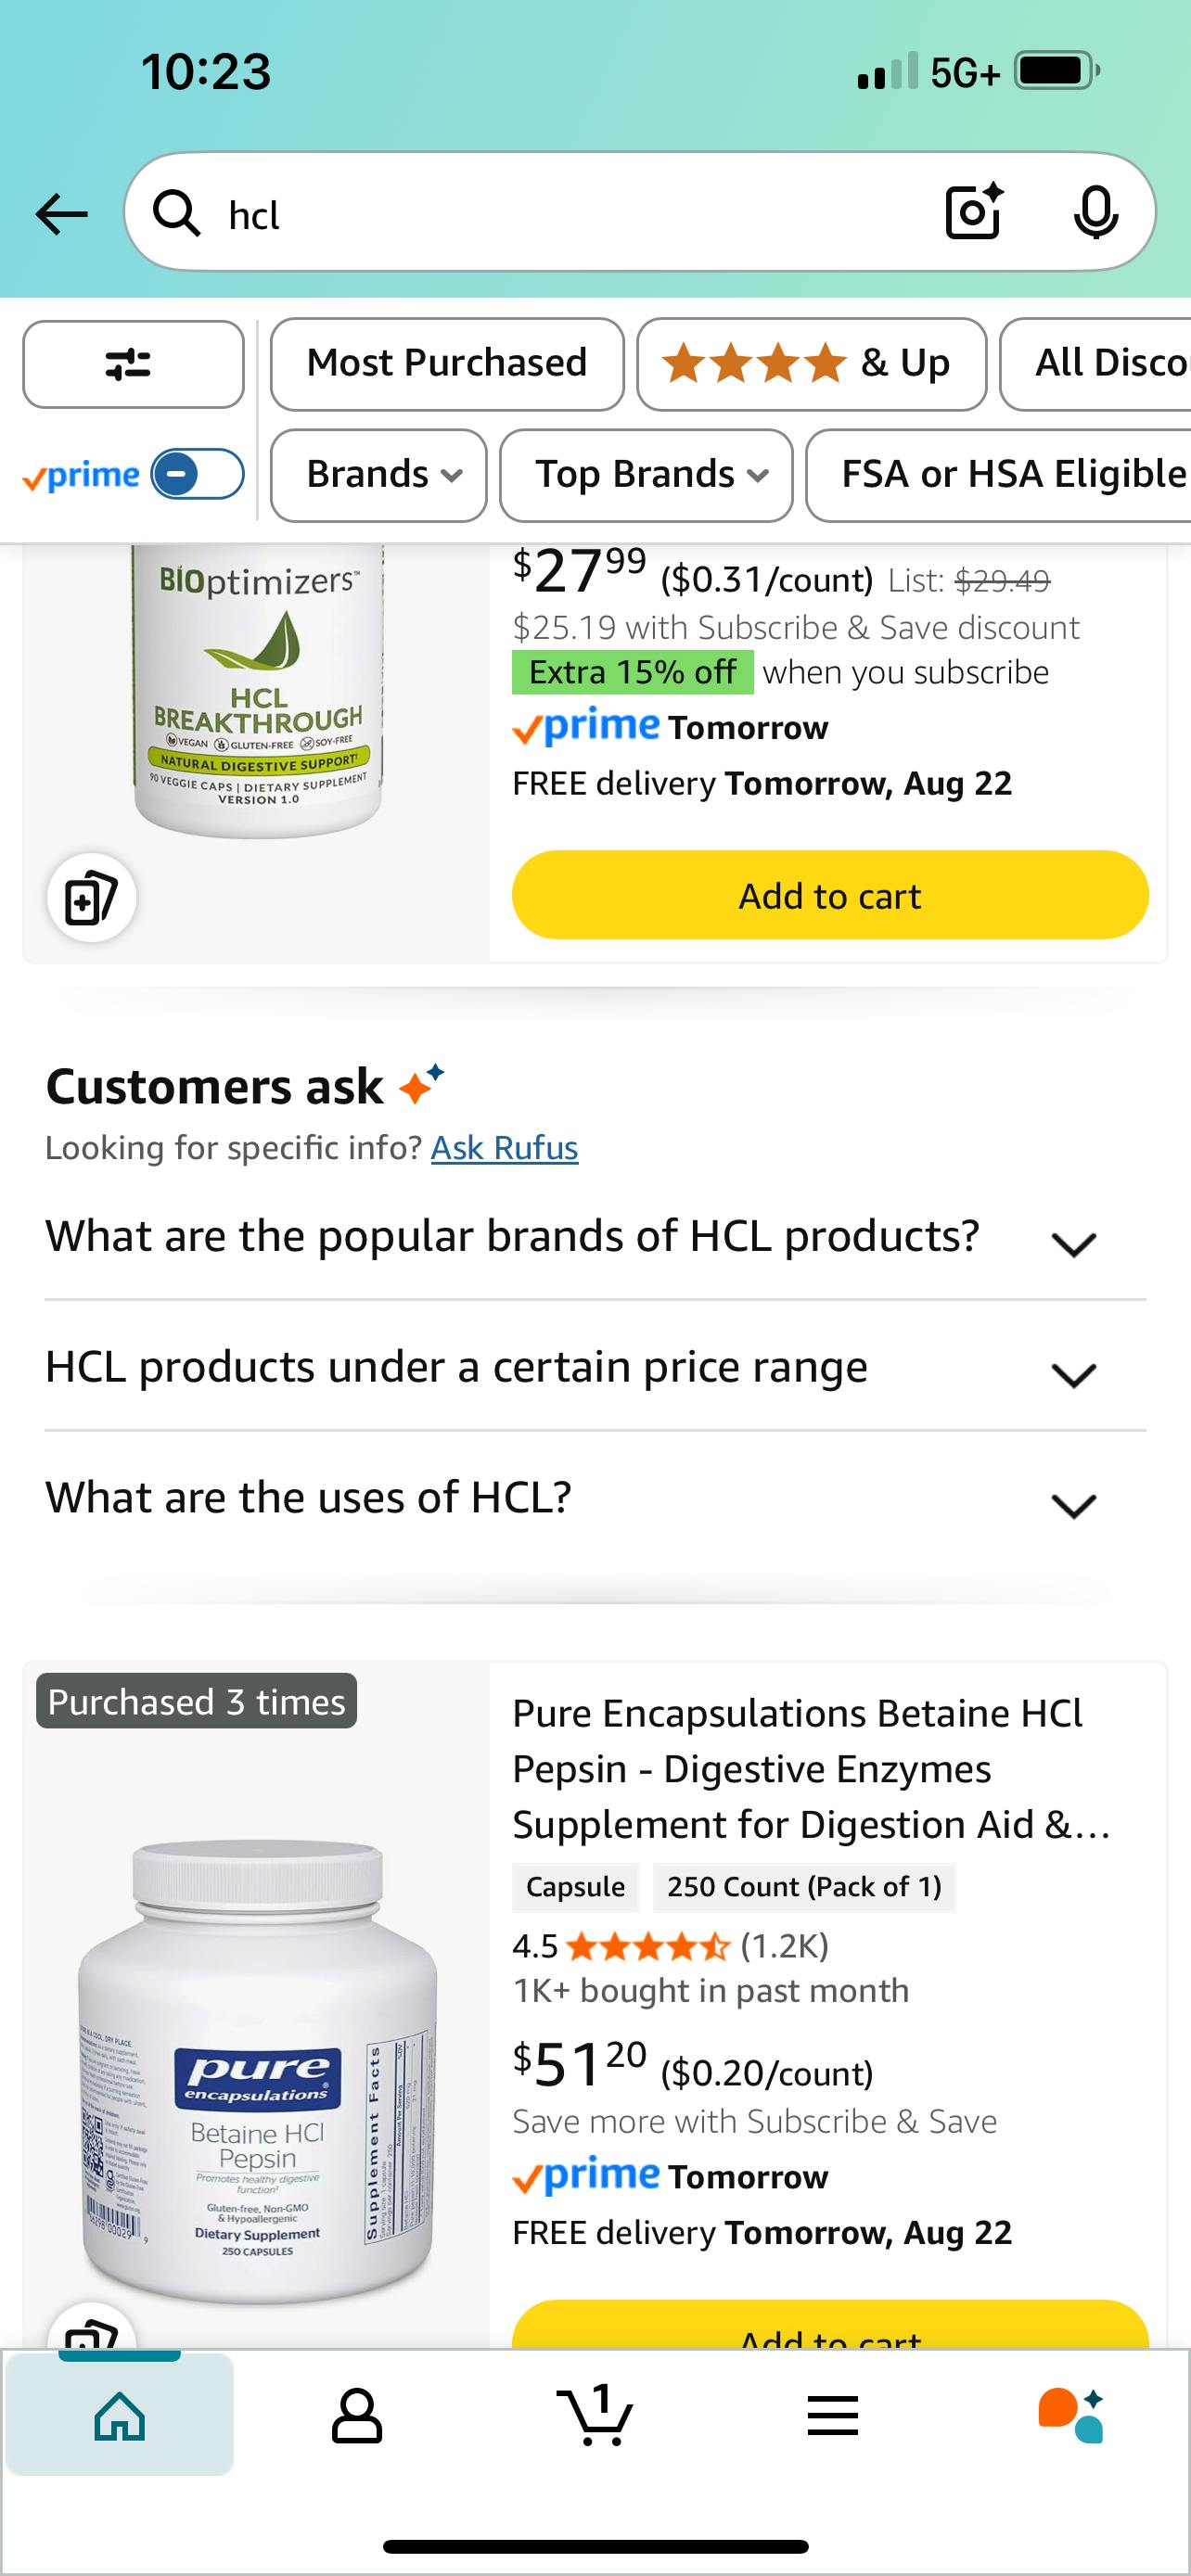Click the Ask Rufus link
Image resolution: width=1191 pixels, height=2576 pixels.
pyautogui.click(x=504, y=1148)
